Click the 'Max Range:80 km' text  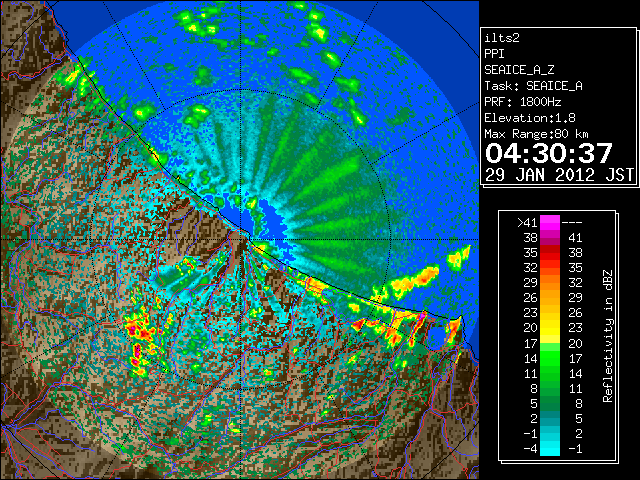click(x=536, y=134)
